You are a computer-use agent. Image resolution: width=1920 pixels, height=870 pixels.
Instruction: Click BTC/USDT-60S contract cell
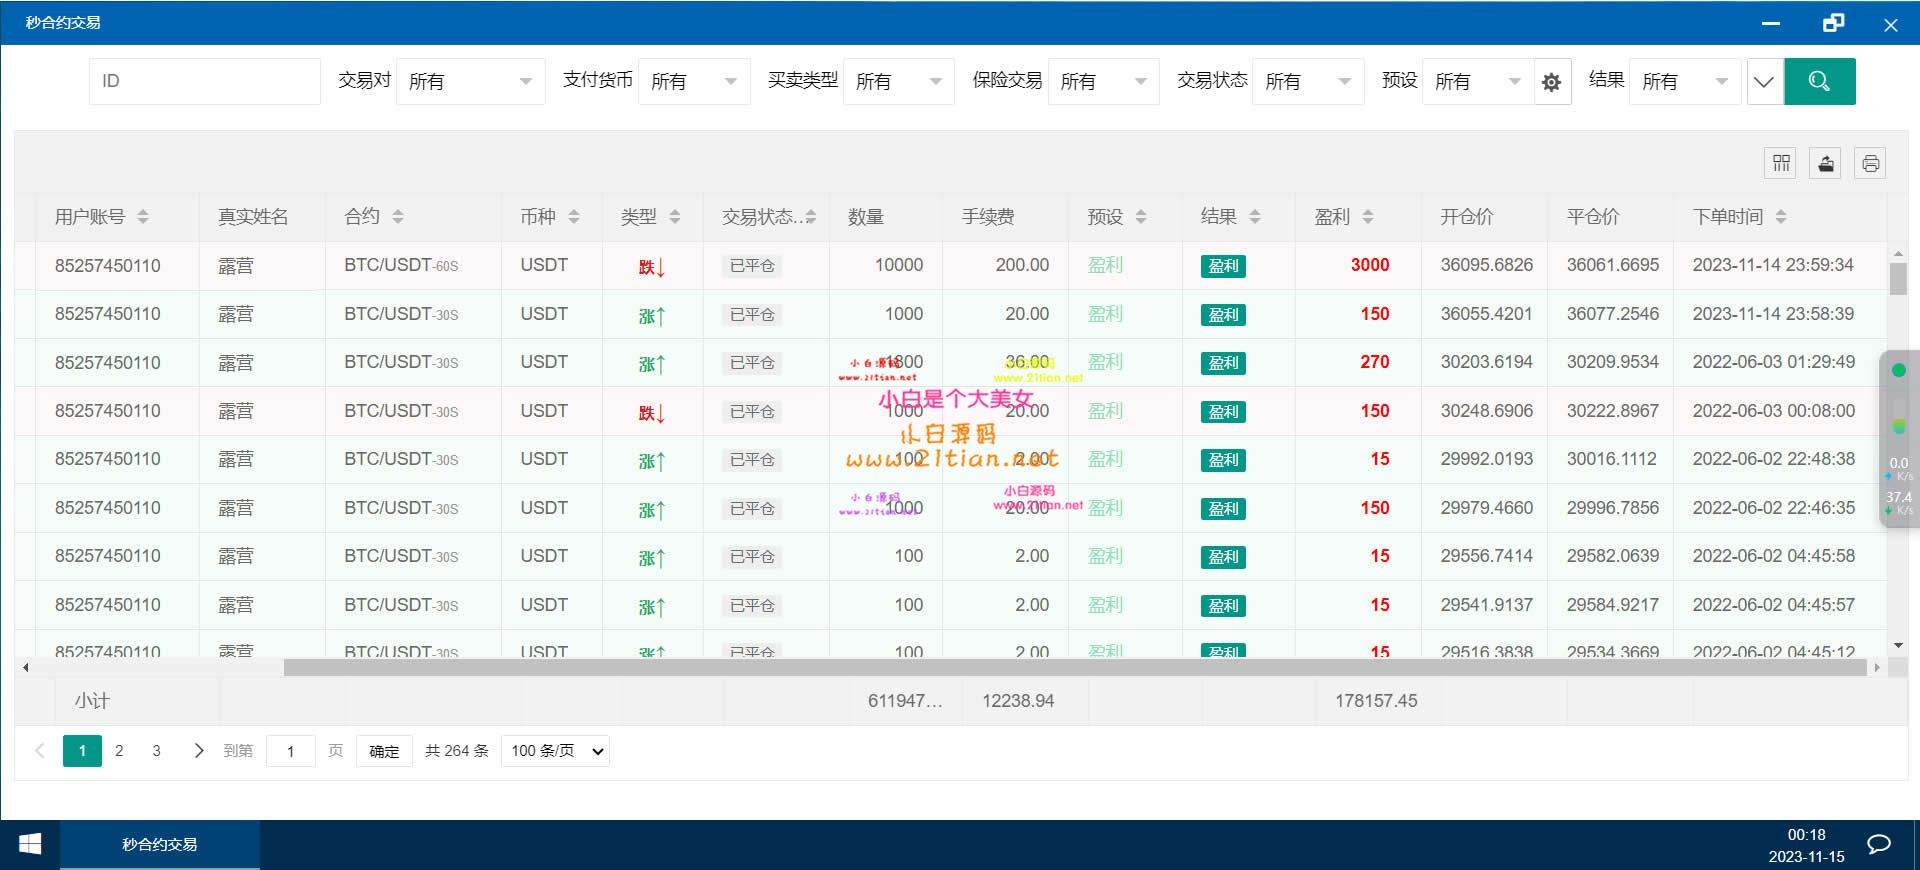point(401,265)
